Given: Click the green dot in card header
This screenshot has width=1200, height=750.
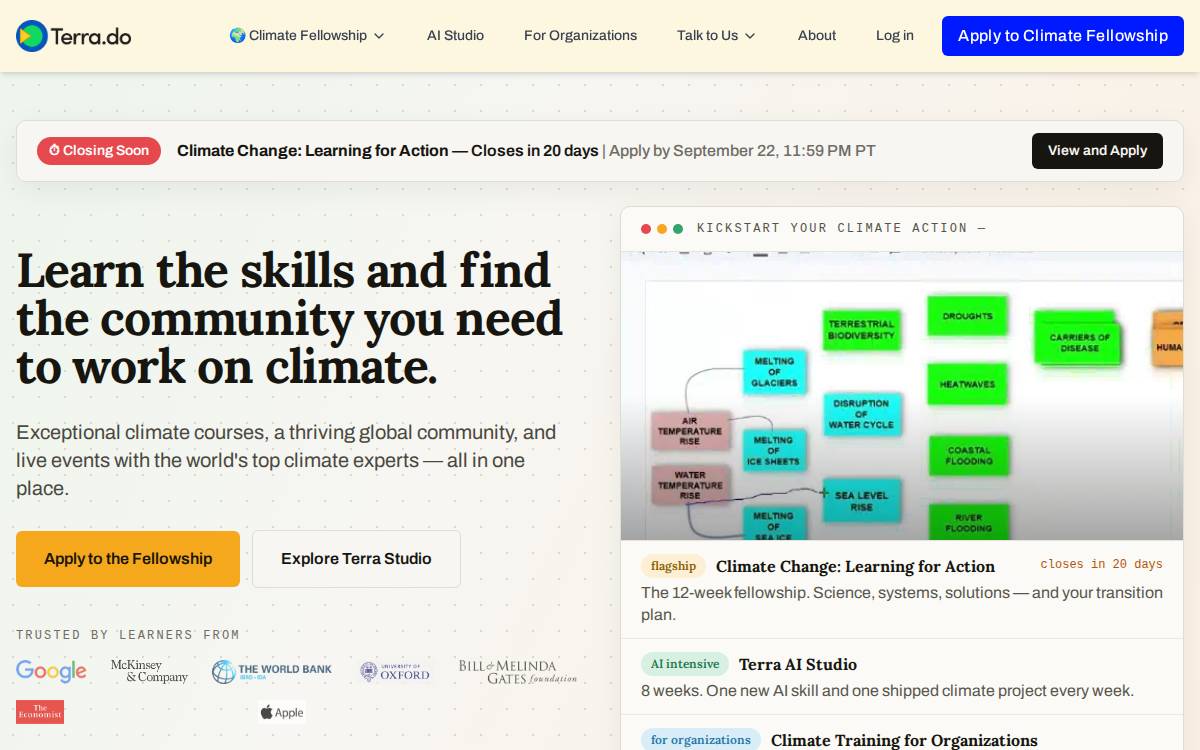Looking at the screenshot, I should tap(678, 229).
